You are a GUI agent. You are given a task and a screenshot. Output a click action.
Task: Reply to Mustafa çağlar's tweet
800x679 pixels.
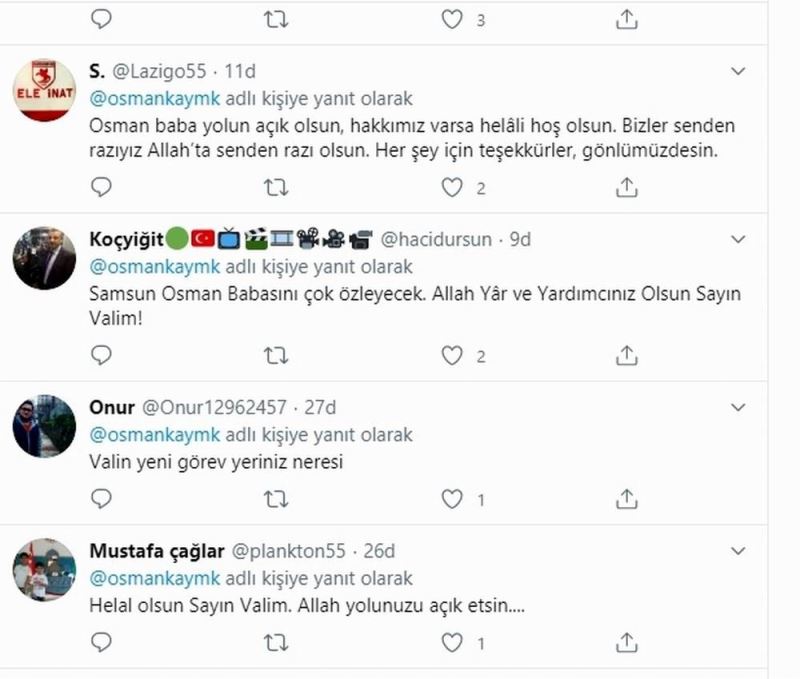(x=101, y=641)
